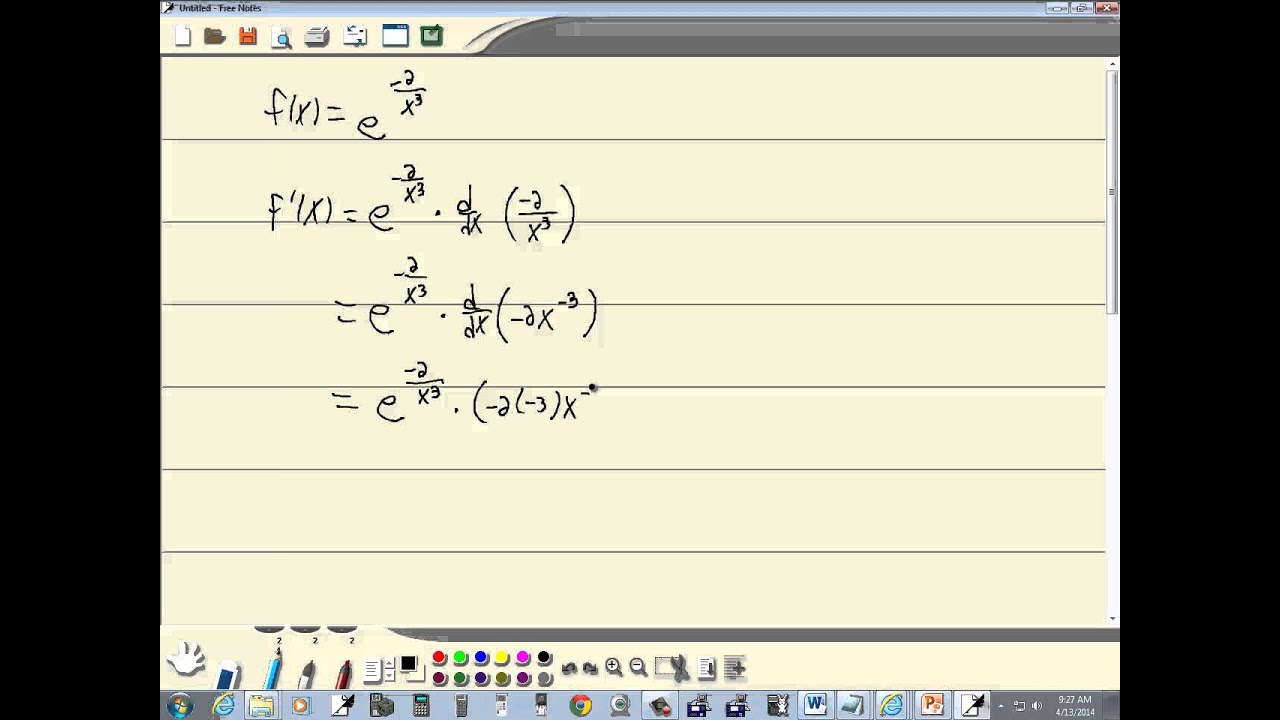The width and height of the screenshot is (1280, 720).
Task: Open Google Chrome from the taskbar
Action: click(x=580, y=705)
